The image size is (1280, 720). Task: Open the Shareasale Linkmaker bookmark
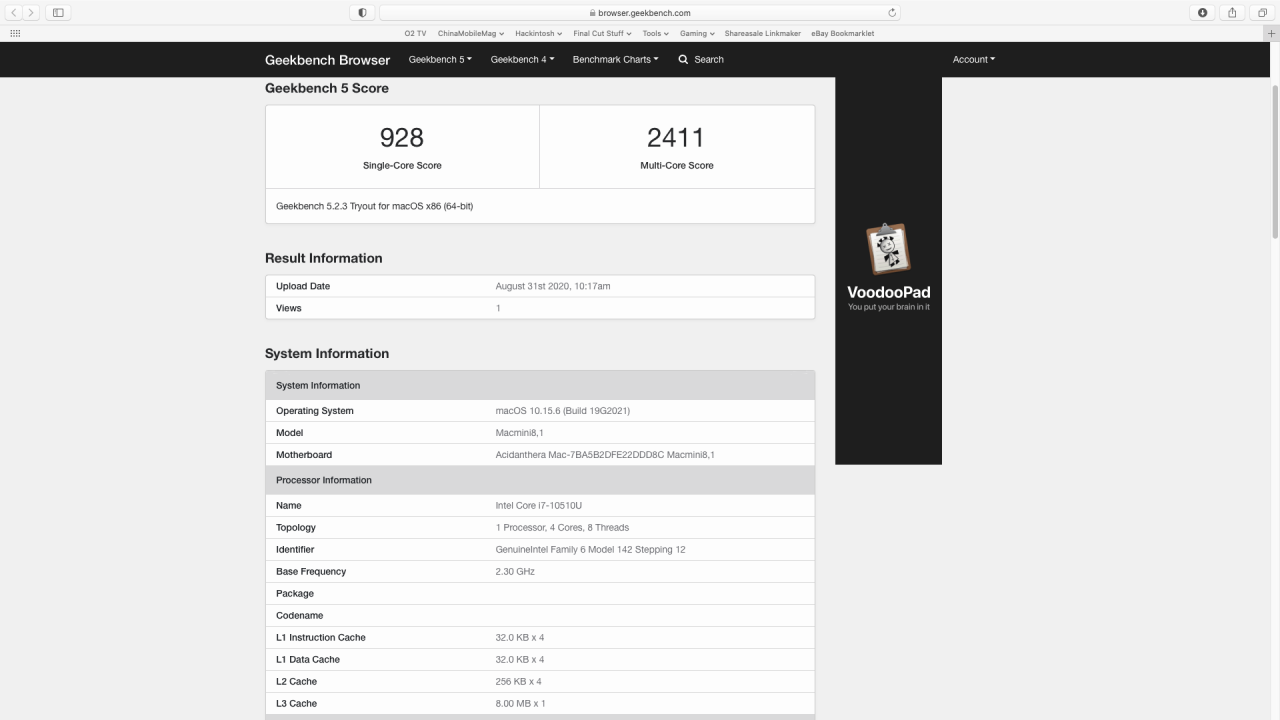click(x=763, y=33)
